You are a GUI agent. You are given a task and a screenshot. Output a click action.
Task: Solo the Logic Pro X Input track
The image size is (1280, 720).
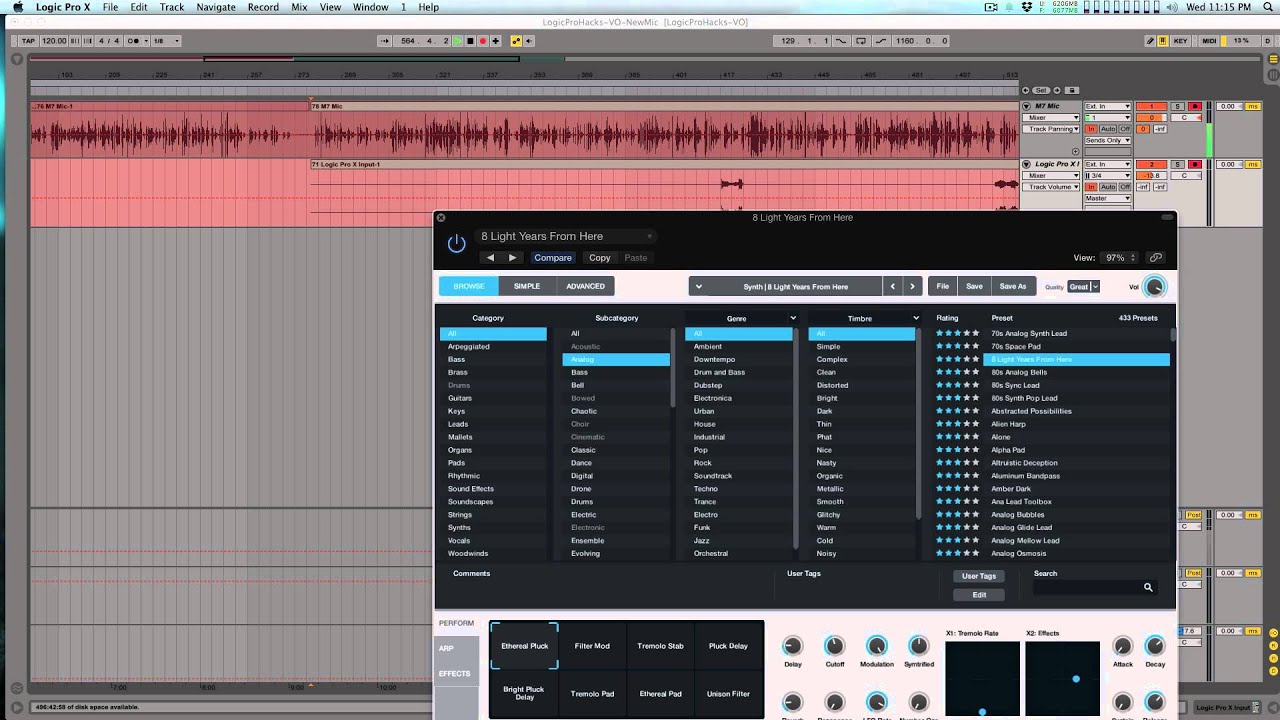pyautogui.click(x=1178, y=164)
